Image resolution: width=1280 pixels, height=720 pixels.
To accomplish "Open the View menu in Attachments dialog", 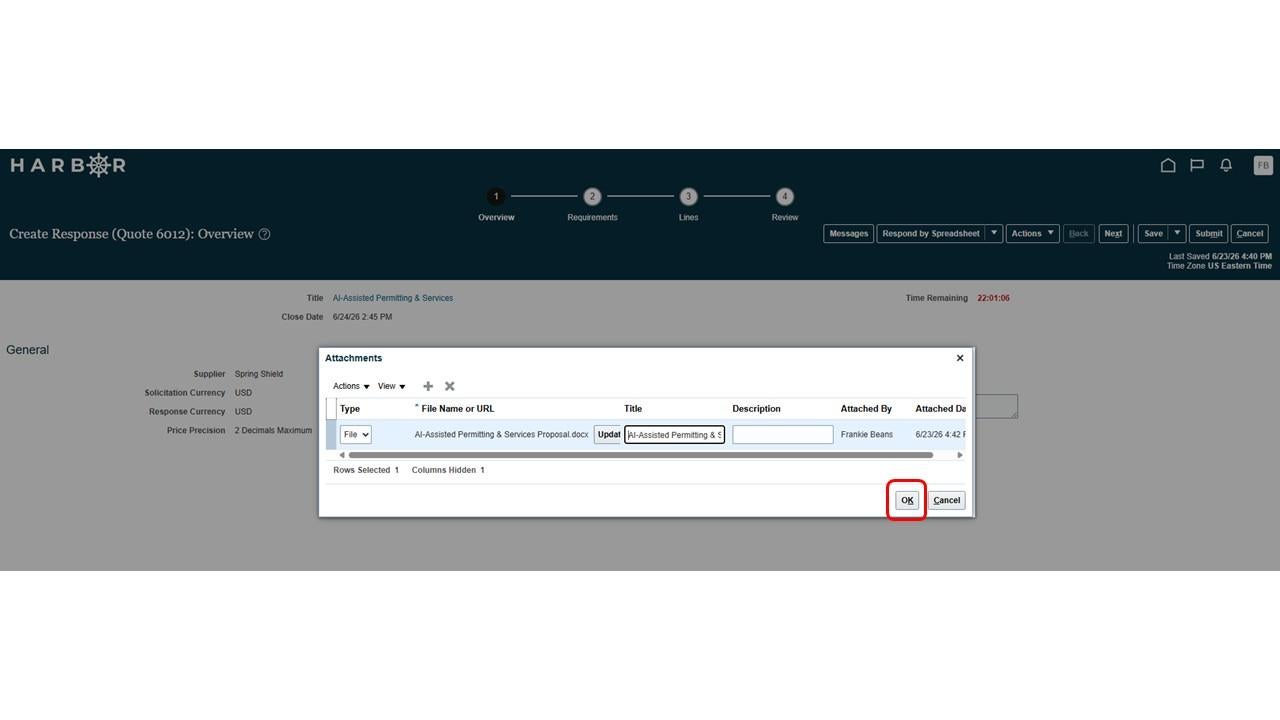I will (x=391, y=386).
